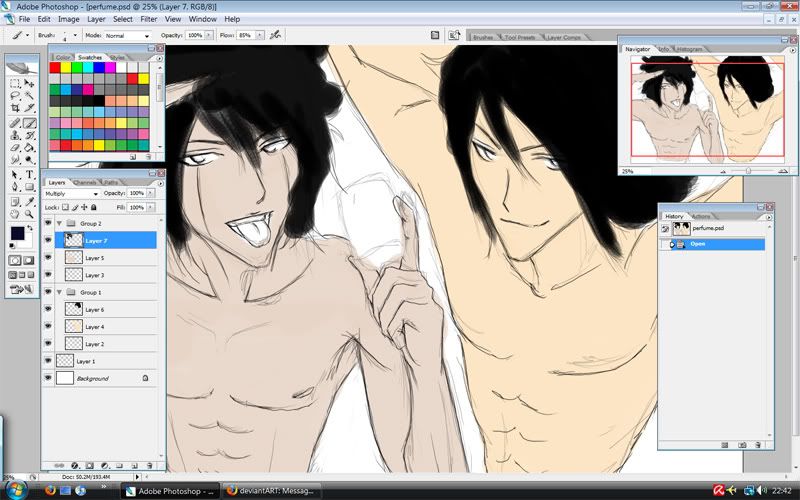Enable airbrush in options bar

[276, 35]
